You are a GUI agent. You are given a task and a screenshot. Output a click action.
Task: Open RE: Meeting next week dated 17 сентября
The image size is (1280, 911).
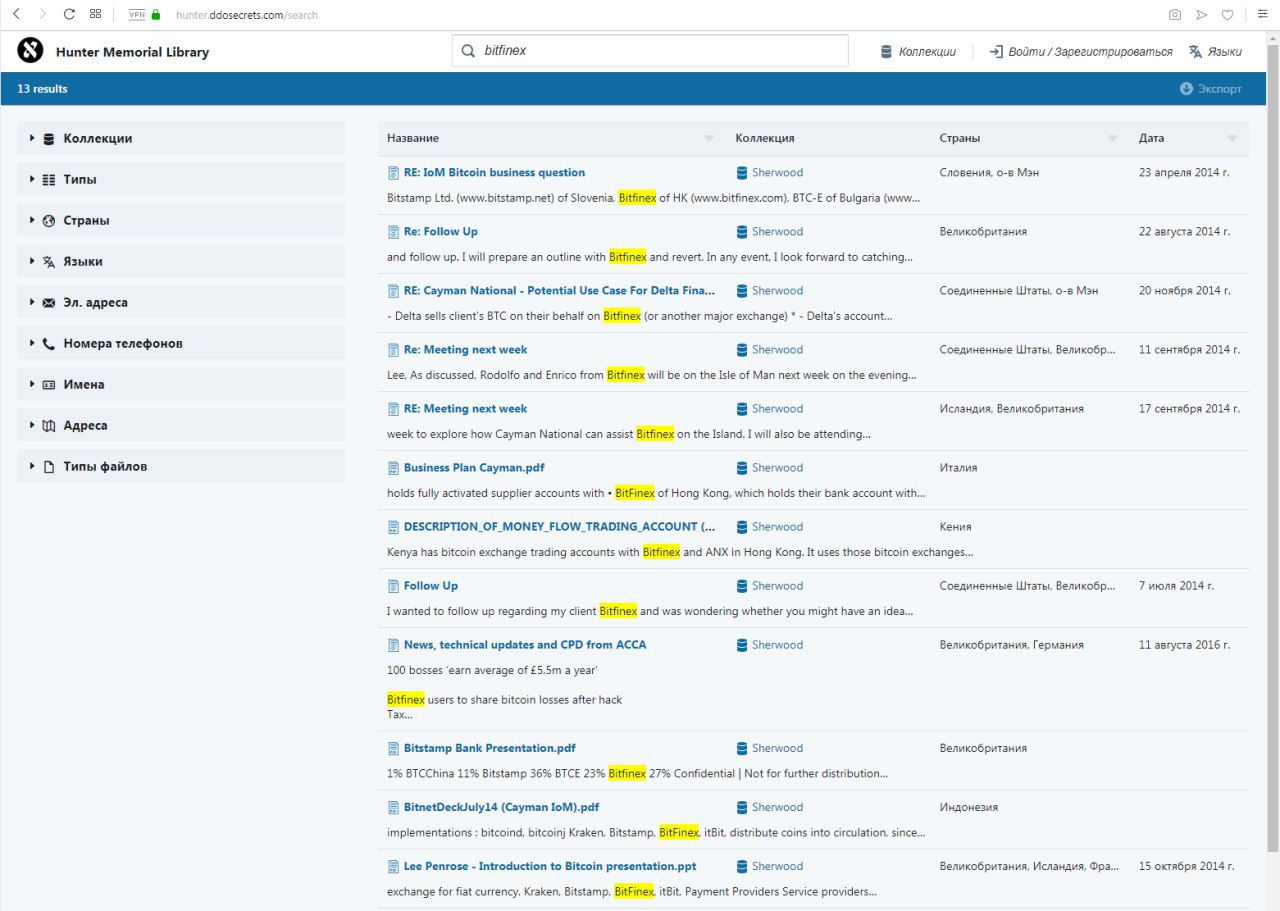click(465, 409)
